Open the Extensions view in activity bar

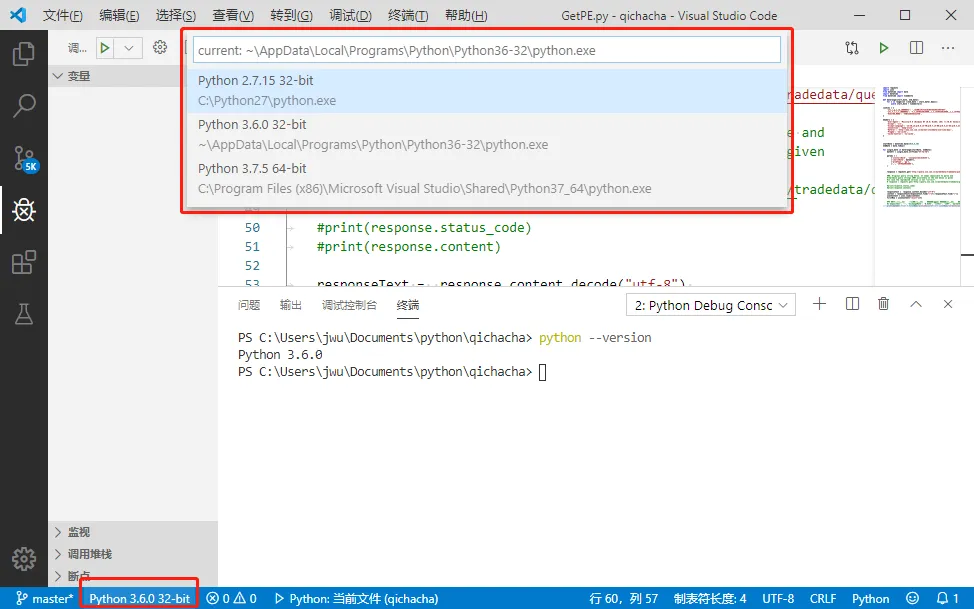(24, 262)
